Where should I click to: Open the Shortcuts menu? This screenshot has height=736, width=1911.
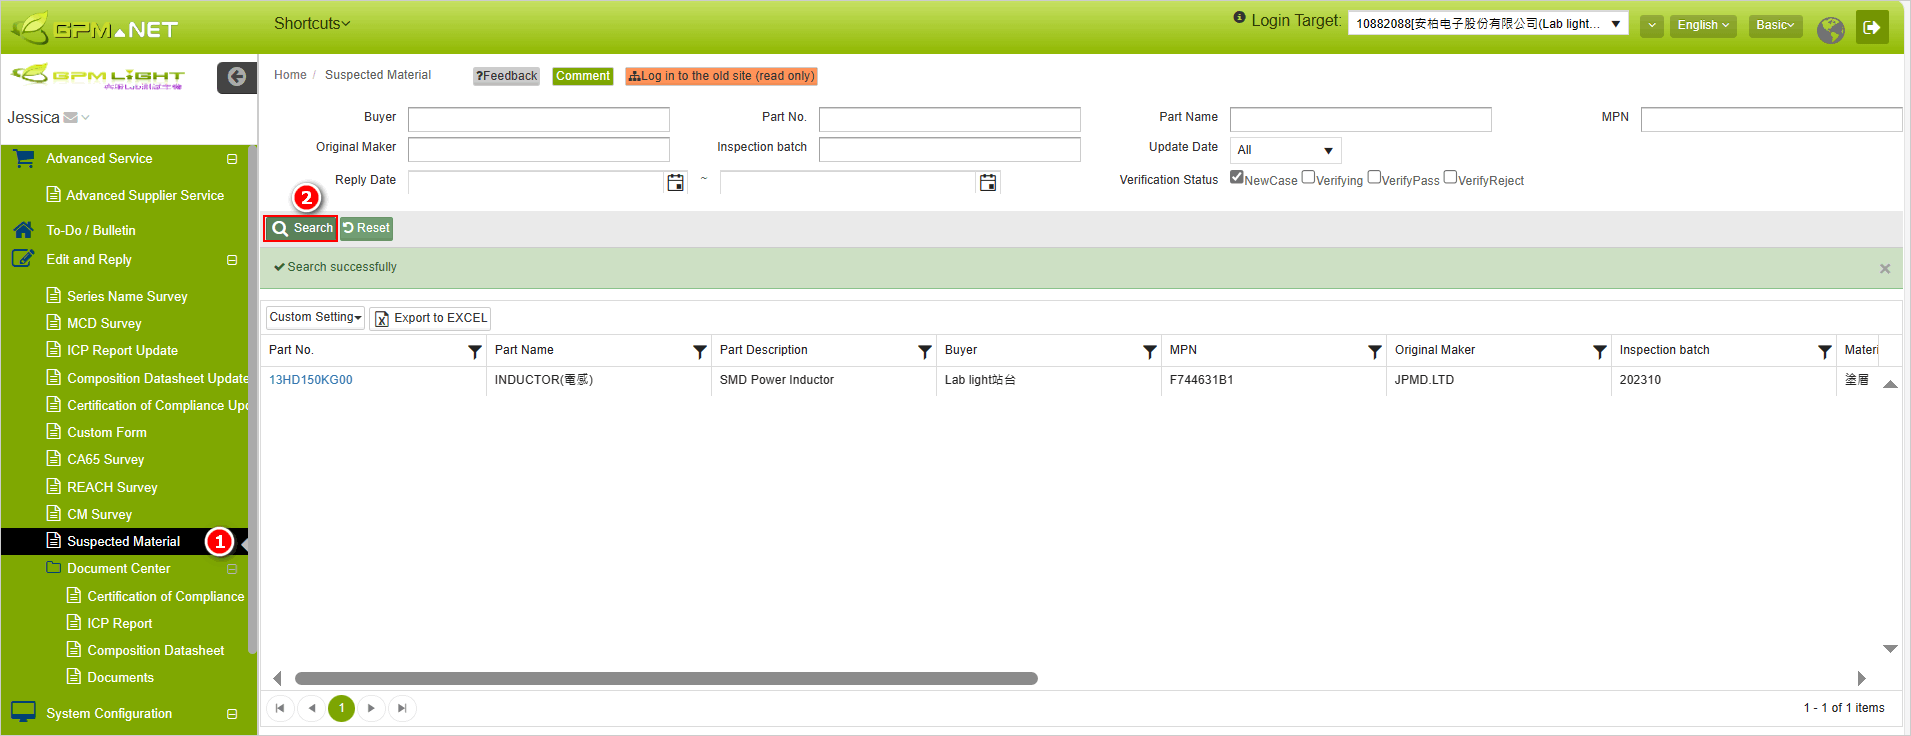point(312,23)
